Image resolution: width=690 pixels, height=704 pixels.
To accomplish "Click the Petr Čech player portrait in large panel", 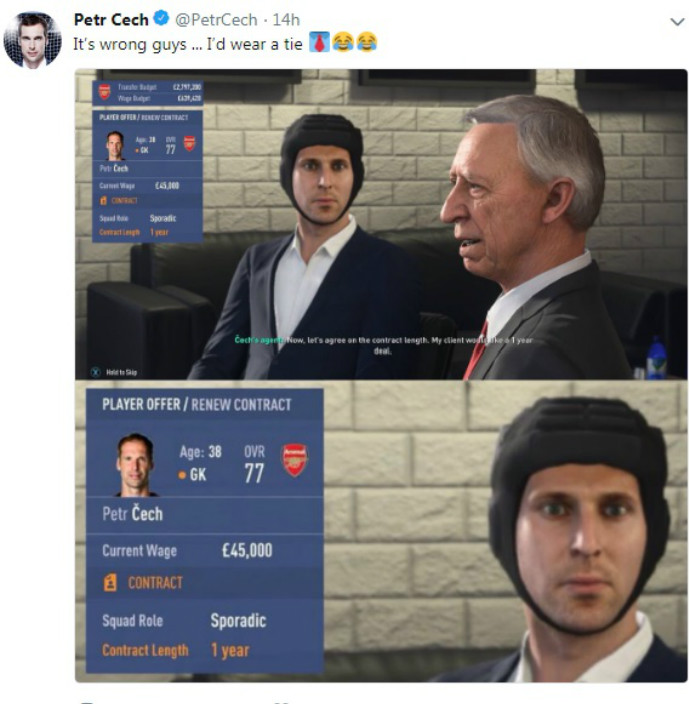I will (x=135, y=465).
